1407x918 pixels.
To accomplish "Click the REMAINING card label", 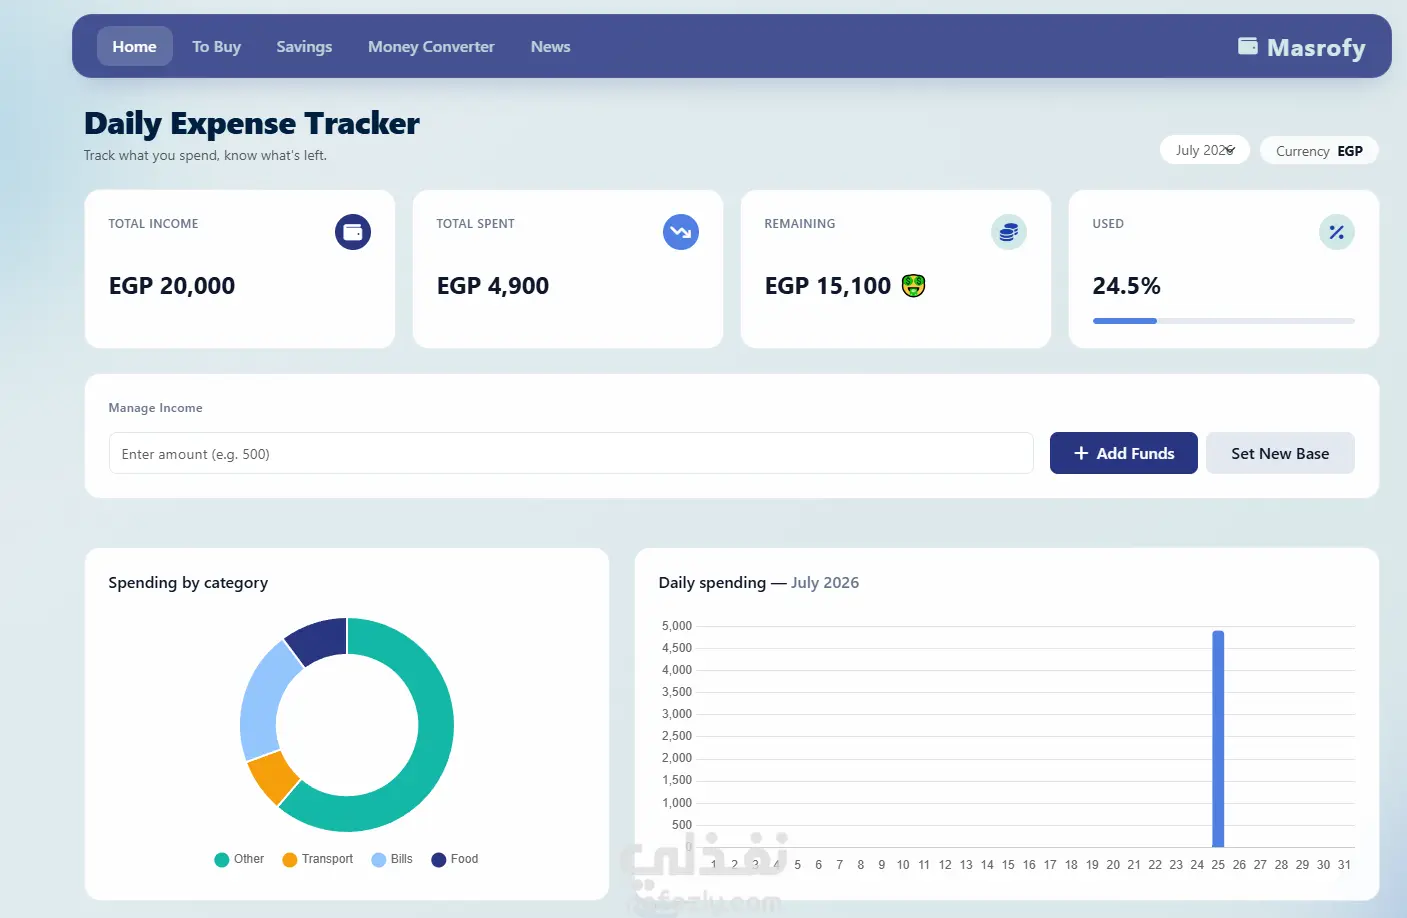I will (800, 224).
